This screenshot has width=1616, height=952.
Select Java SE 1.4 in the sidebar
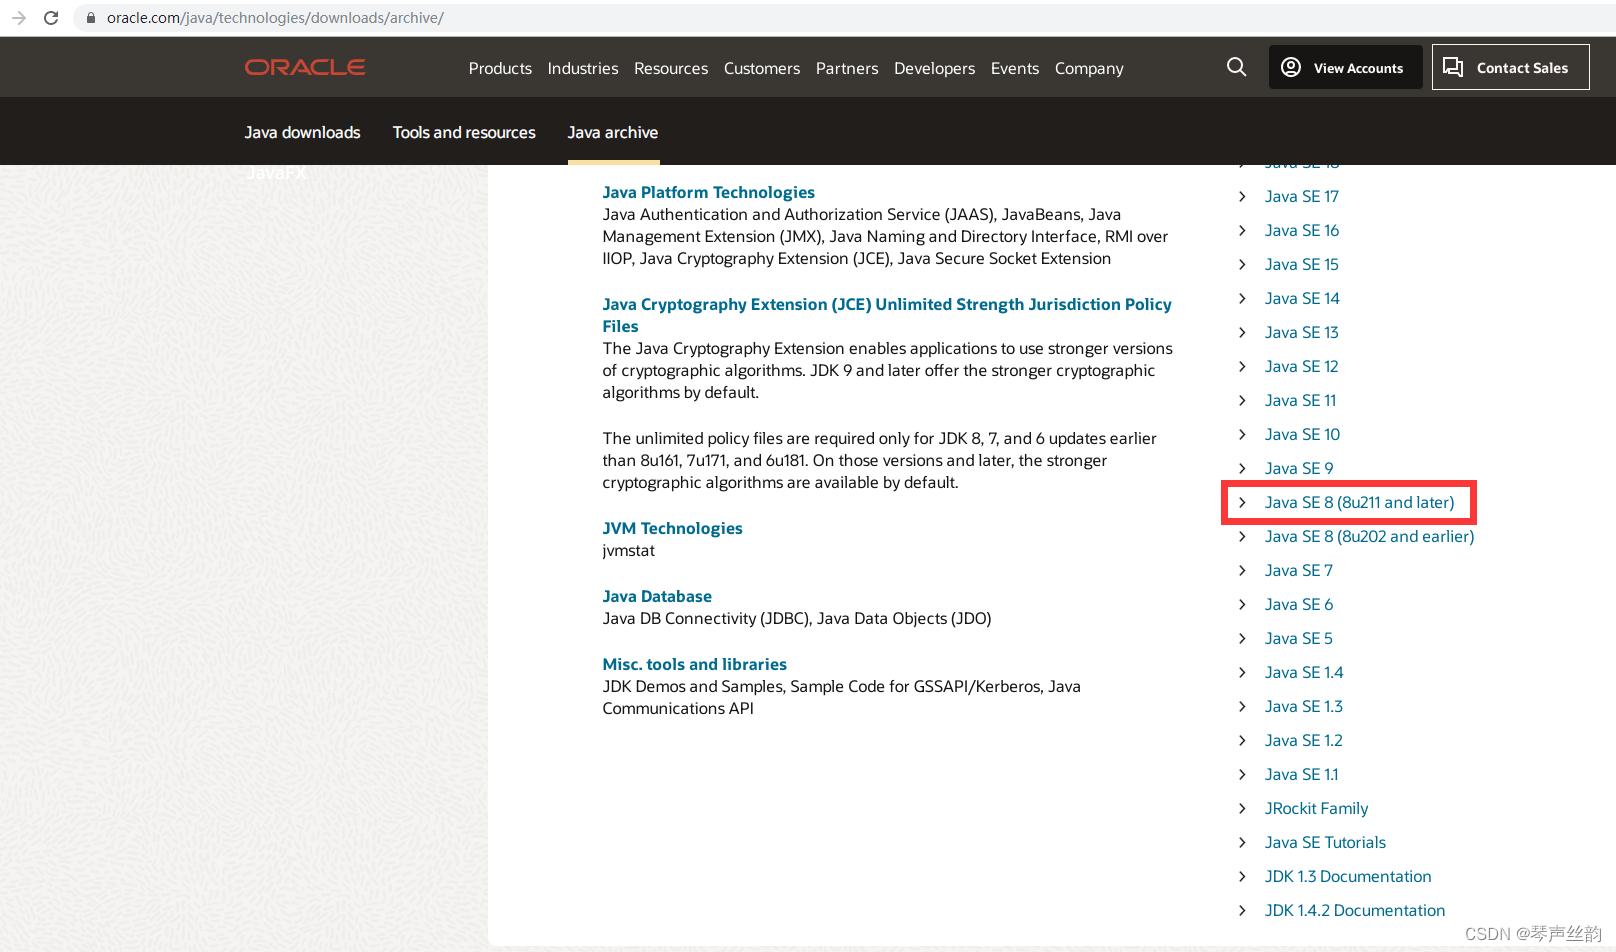coord(1303,672)
